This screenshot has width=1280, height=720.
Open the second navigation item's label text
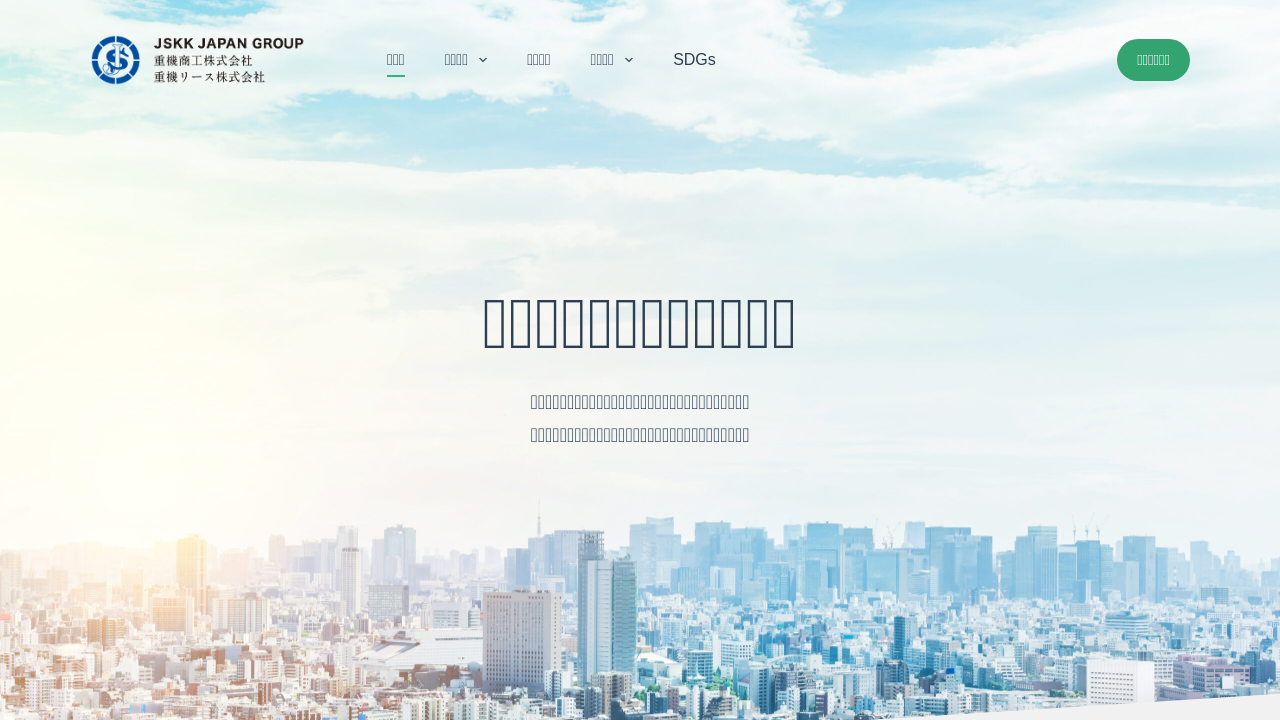coord(456,59)
